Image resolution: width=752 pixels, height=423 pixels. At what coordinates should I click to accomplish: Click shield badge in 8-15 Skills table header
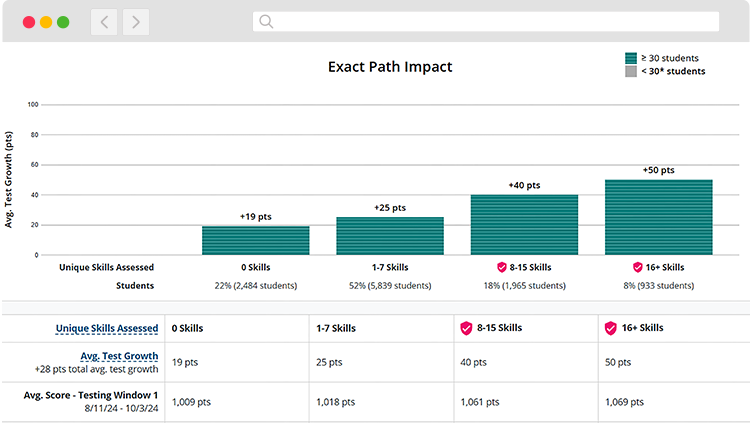pos(465,328)
